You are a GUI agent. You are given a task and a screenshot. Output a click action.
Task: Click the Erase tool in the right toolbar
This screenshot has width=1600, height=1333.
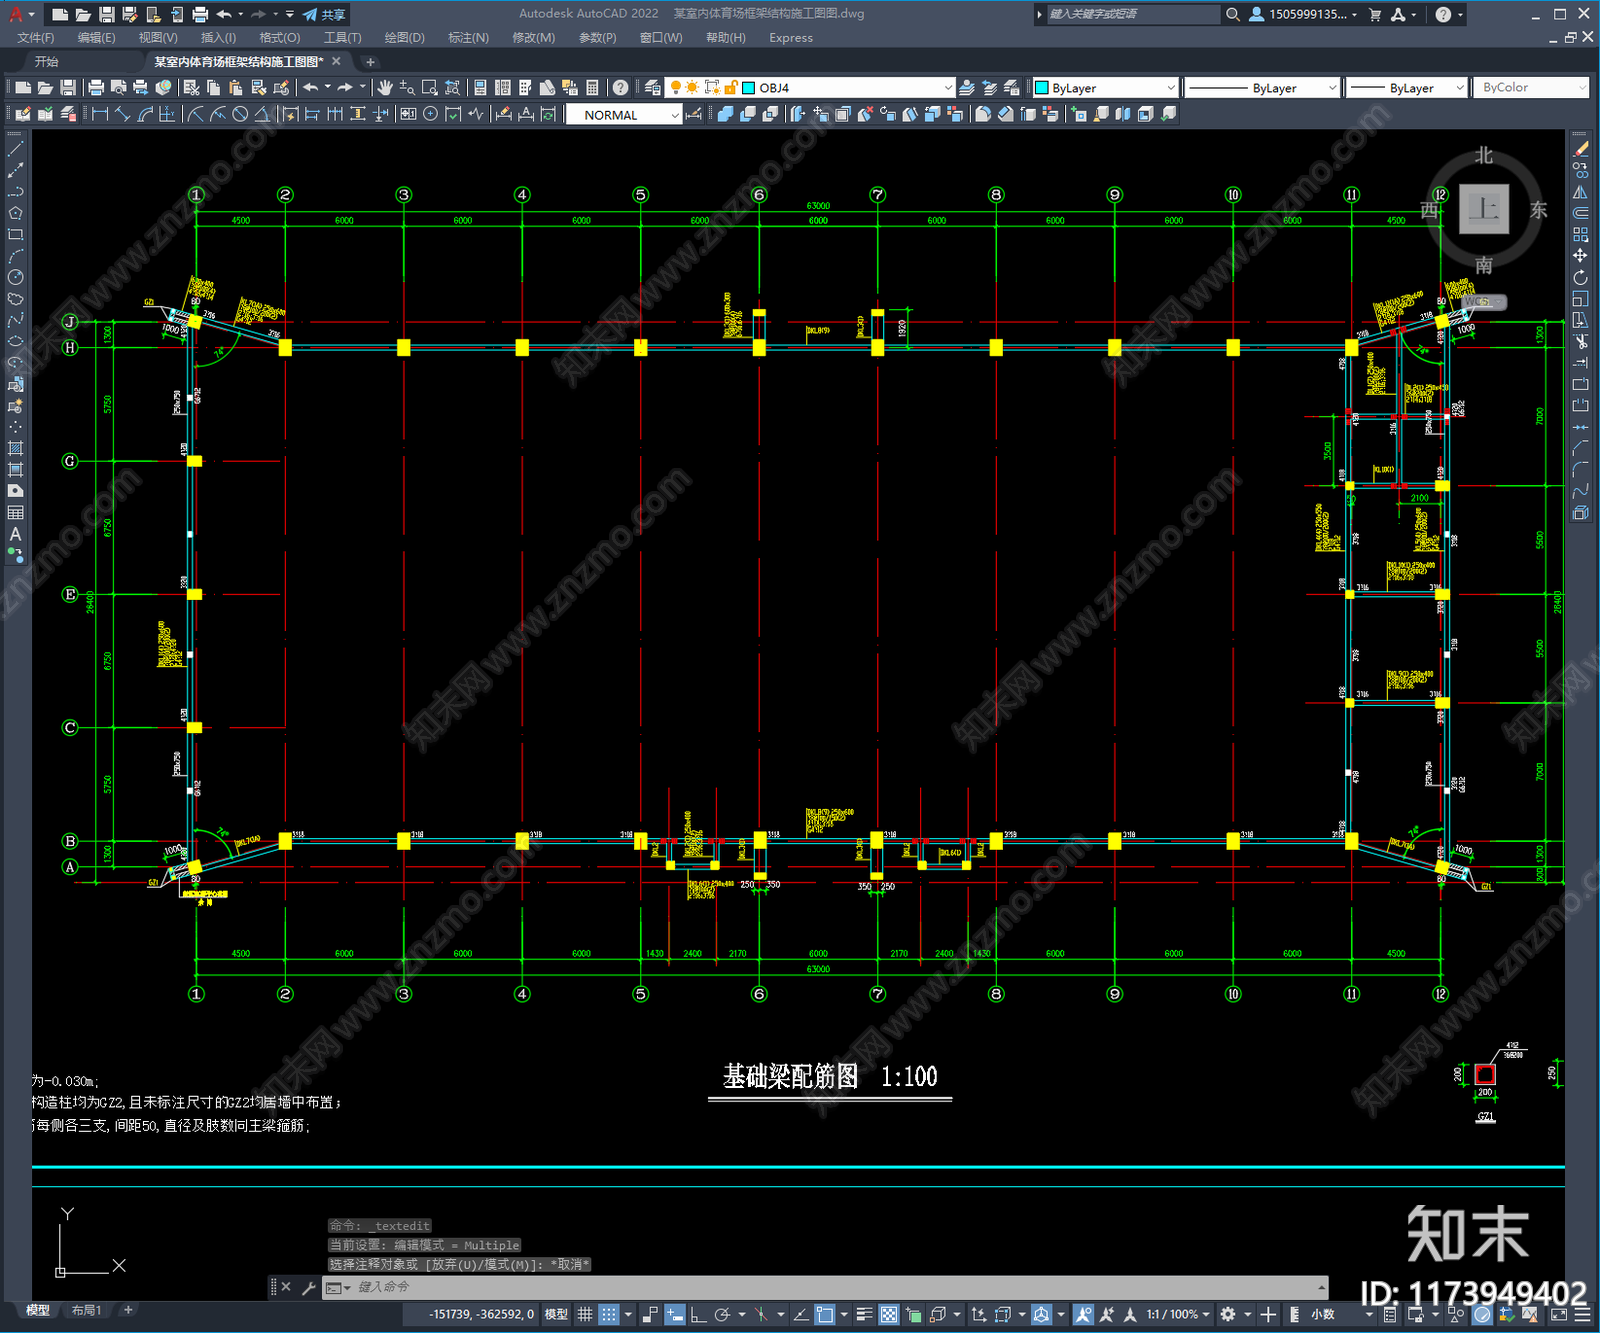click(1580, 149)
